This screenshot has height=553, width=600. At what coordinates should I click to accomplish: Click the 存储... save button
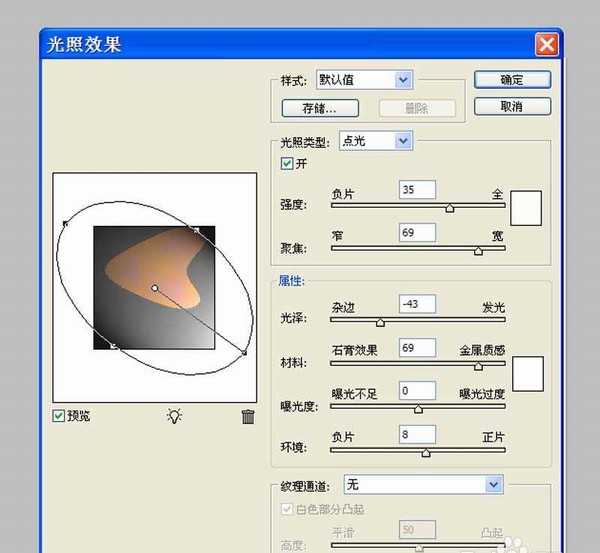click(320, 108)
